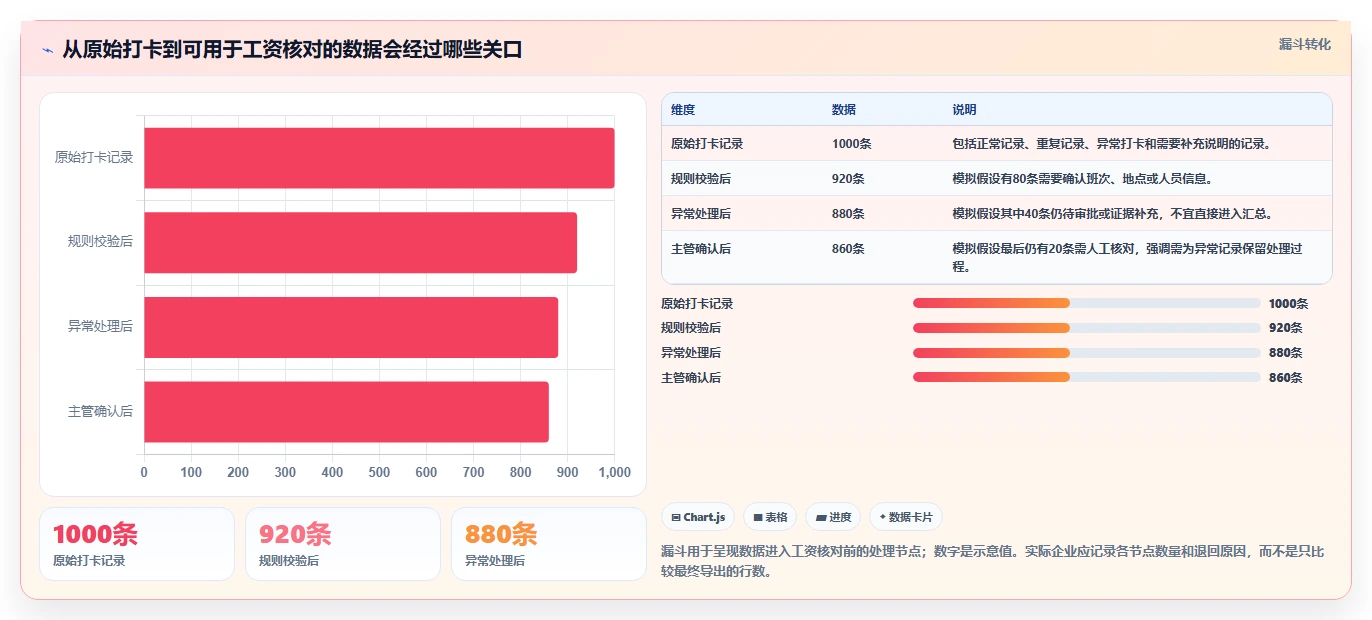
Task: Click the 1,000 x-axis tick label
Action: click(614, 472)
